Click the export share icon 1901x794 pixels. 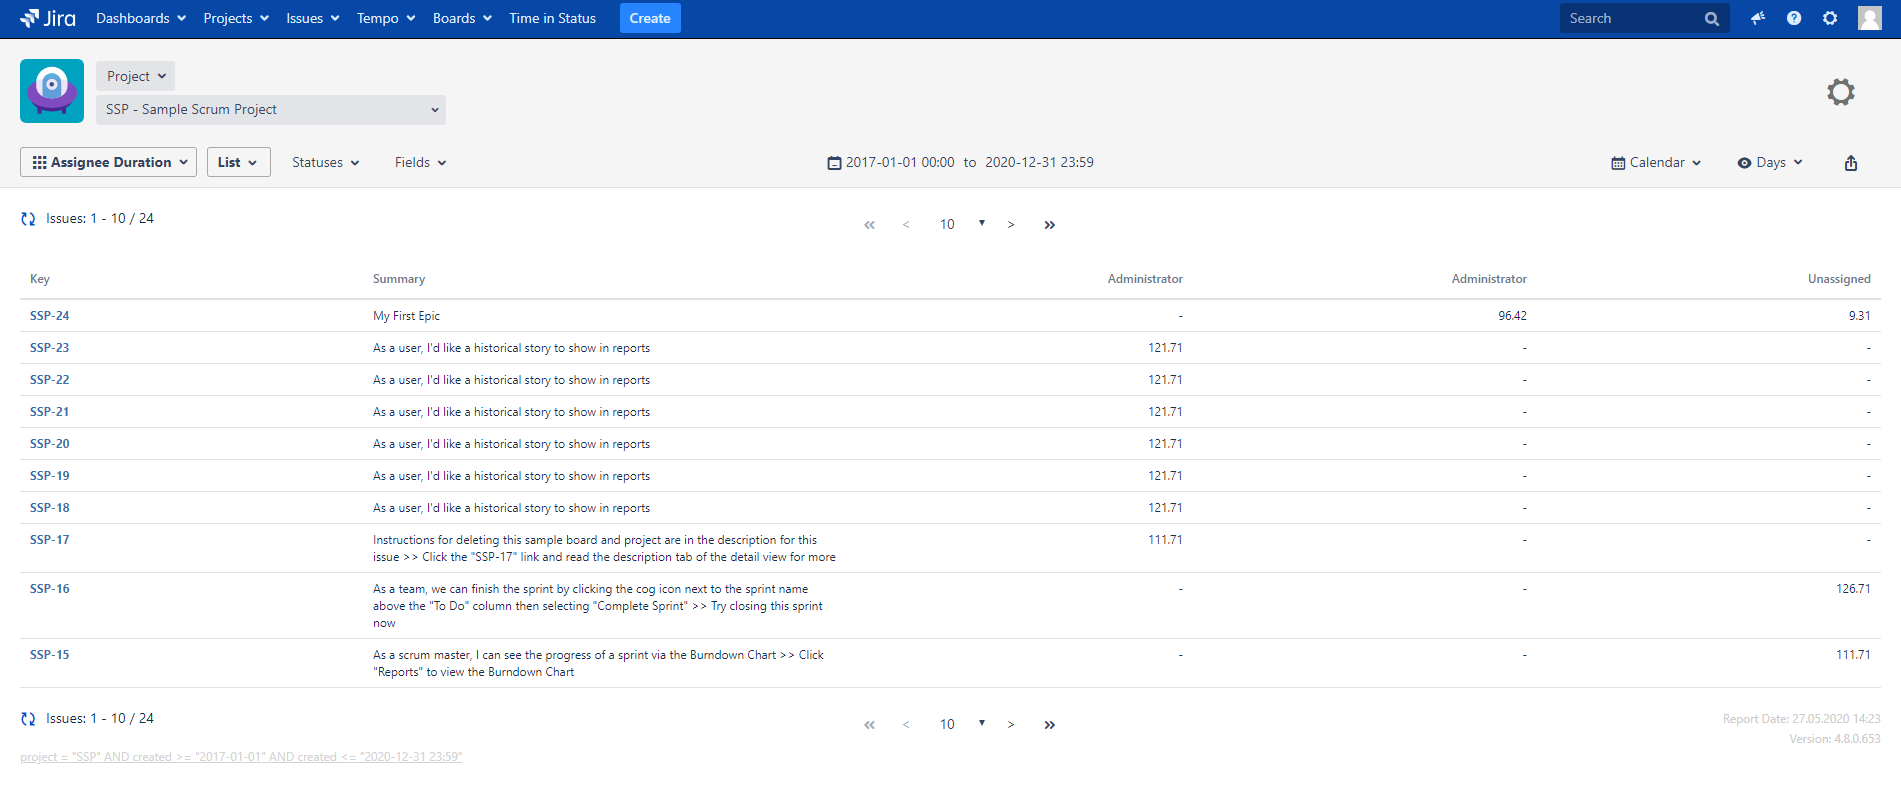click(1850, 163)
